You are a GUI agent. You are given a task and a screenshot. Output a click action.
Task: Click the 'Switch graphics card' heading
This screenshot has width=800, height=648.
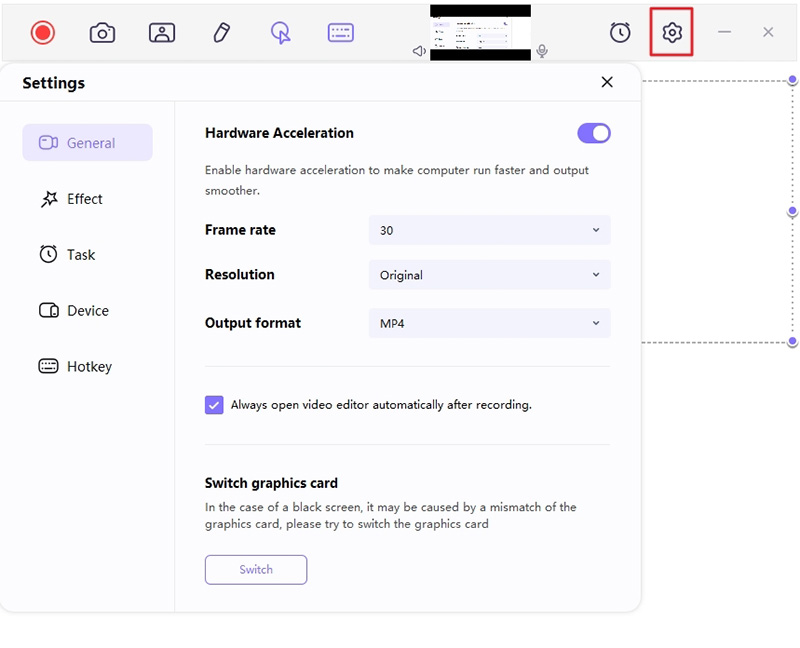click(x=271, y=483)
